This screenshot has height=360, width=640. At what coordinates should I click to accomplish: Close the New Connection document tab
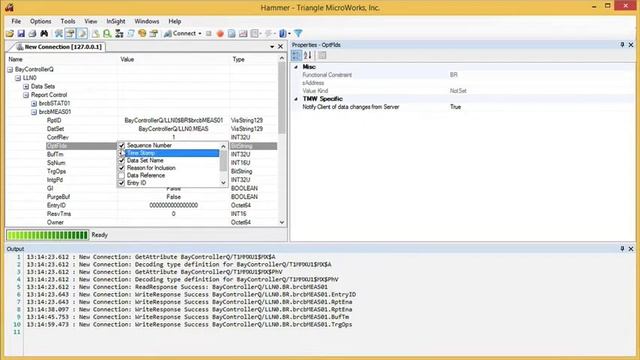[x=280, y=47]
